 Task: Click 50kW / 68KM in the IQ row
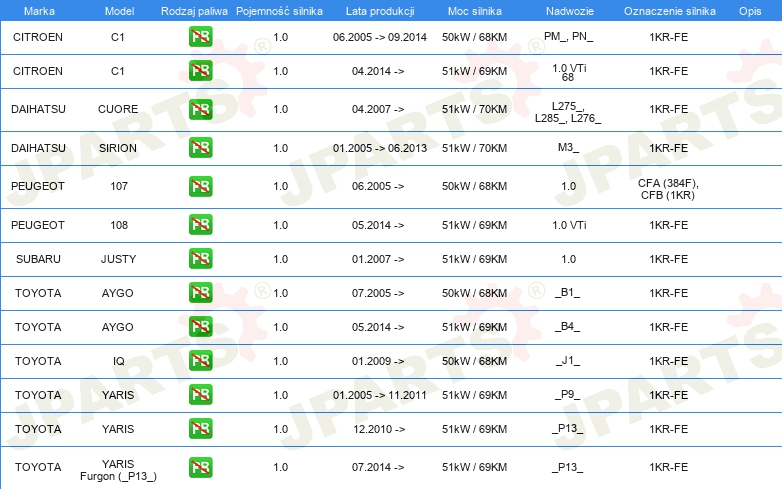(x=474, y=361)
